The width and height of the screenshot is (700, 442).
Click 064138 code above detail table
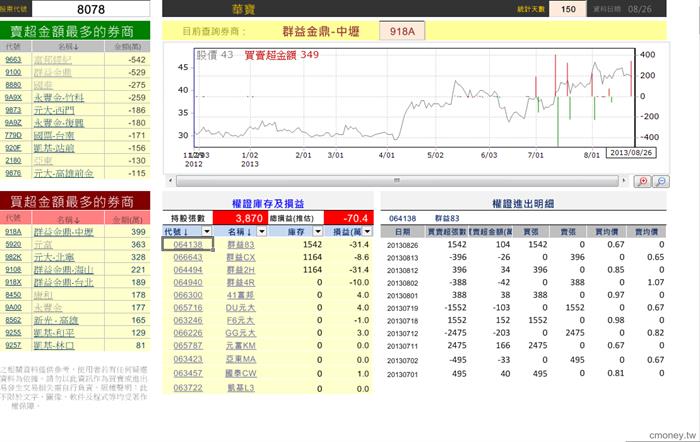tap(402, 218)
